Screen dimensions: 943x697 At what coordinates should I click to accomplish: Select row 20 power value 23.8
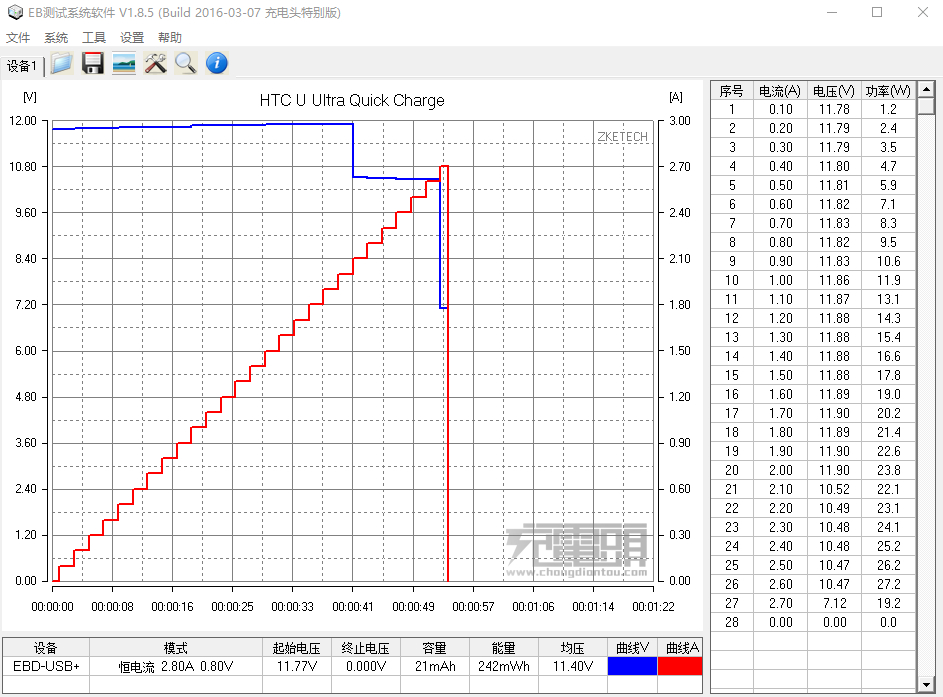(888, 470)
